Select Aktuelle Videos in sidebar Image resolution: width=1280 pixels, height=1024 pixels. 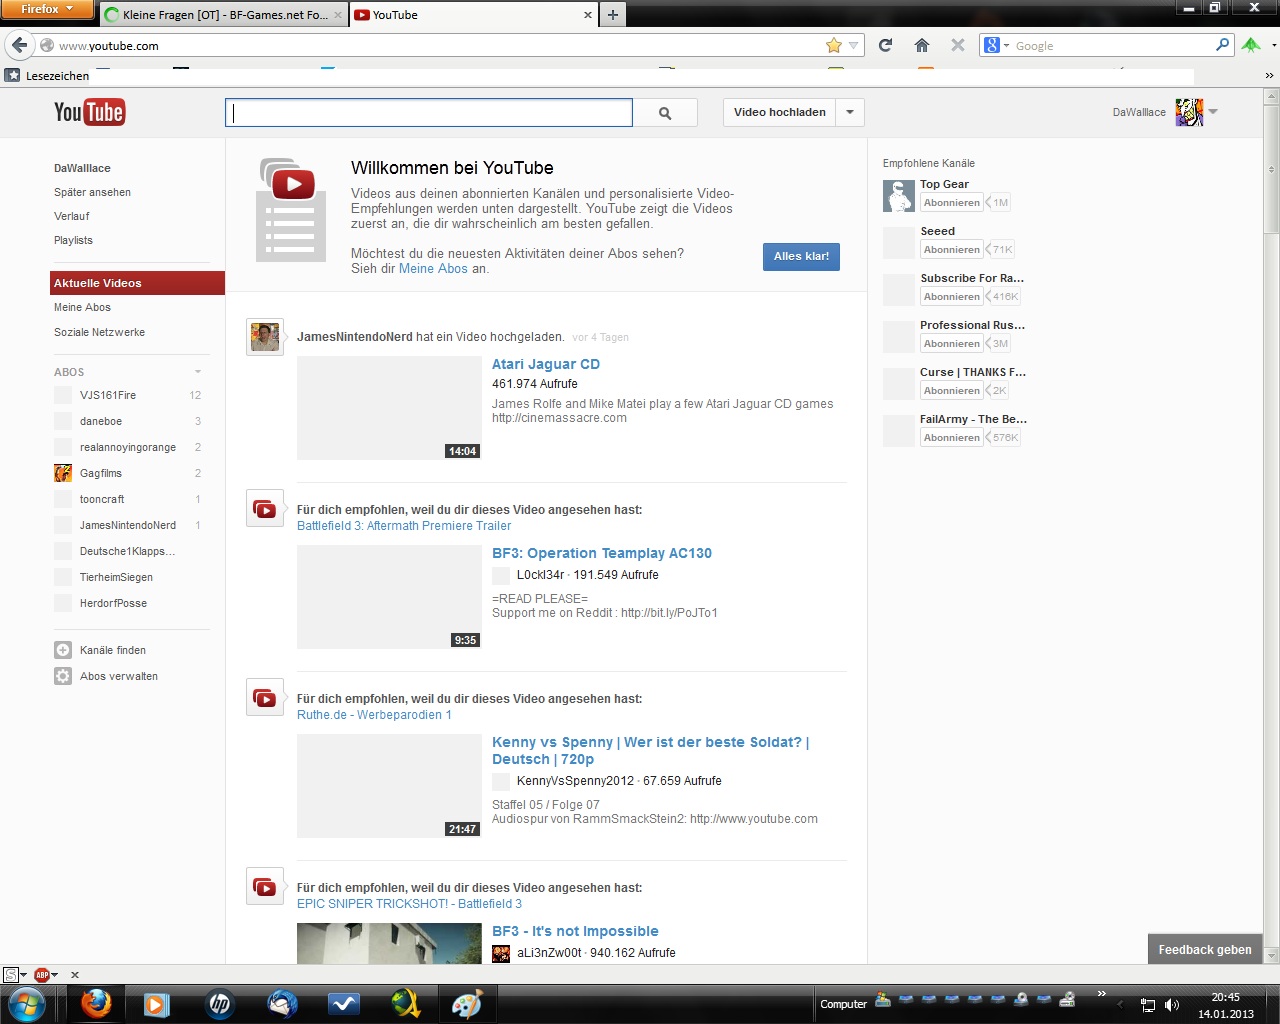pyautogui.click(x=137, y=283)
